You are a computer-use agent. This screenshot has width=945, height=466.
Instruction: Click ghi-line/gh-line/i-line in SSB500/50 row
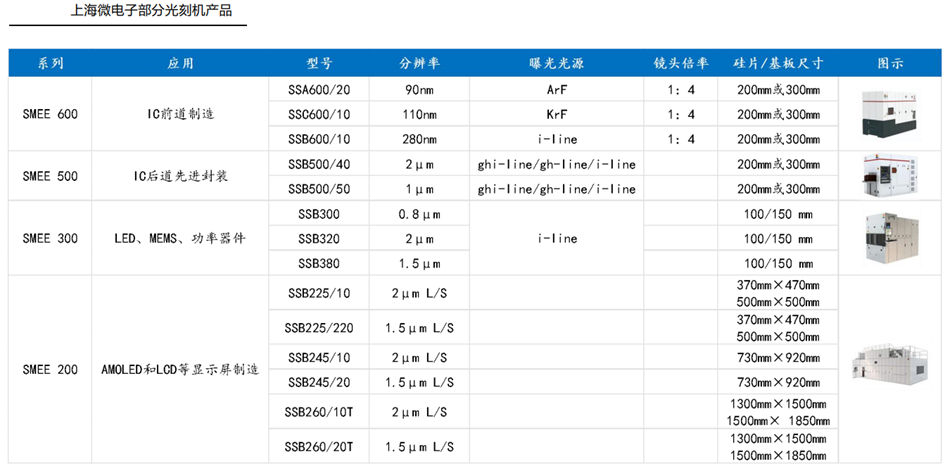[557, 189]
